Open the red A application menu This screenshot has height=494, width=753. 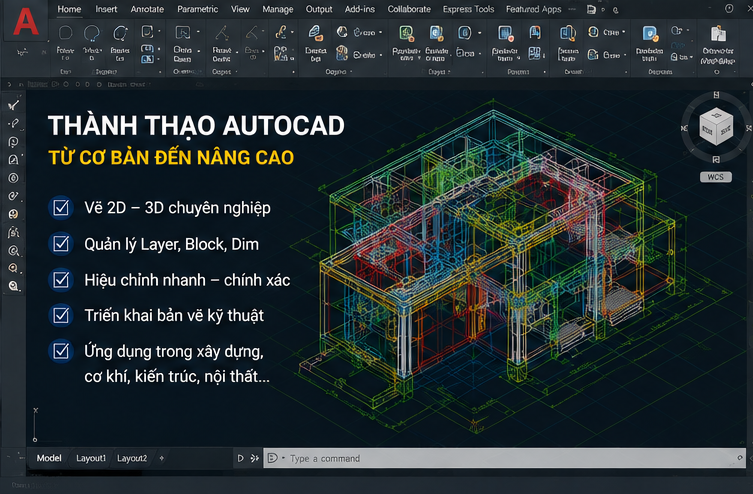pyautogui.click(x=25, y=22)
